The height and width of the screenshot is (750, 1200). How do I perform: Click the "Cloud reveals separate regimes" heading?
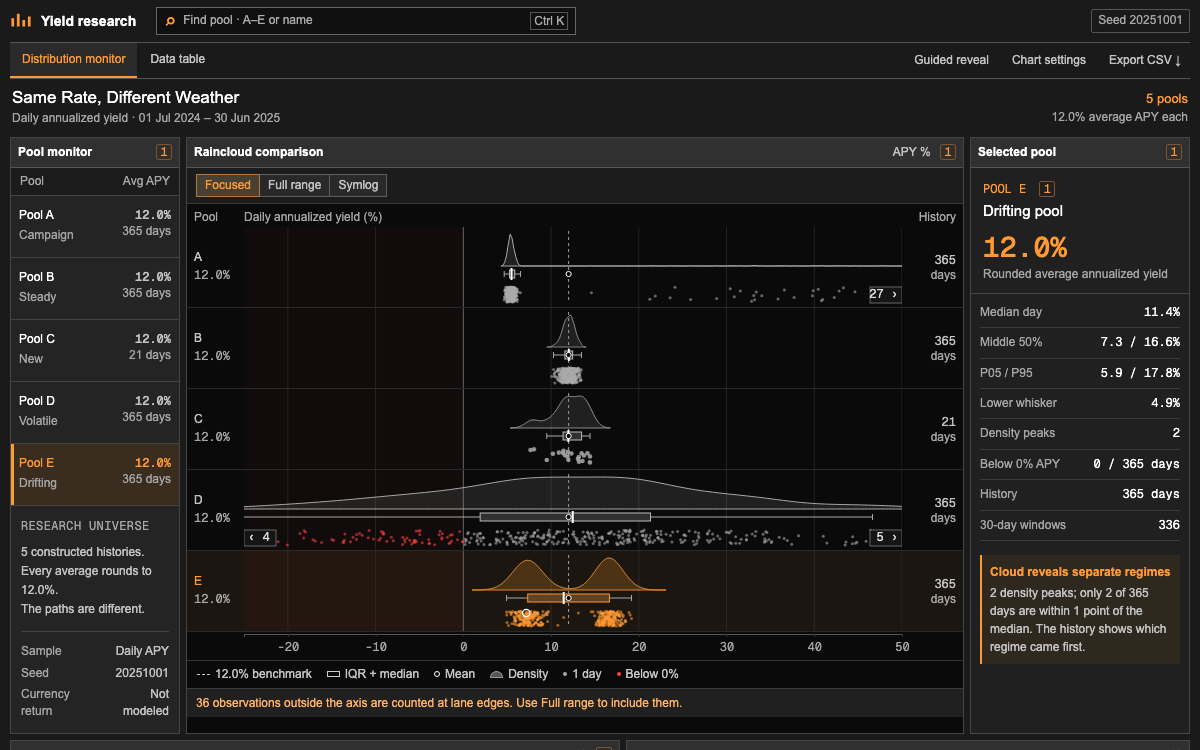point(1080,572)
